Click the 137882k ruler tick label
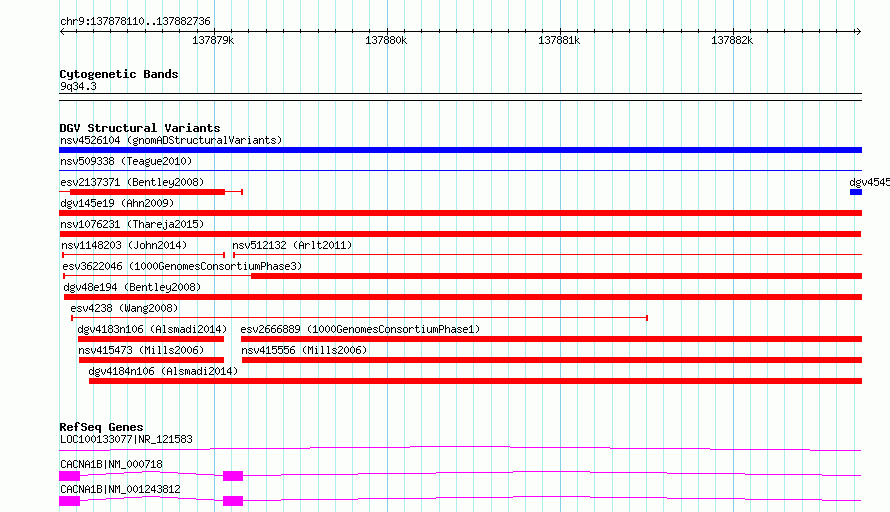This screenshot has height=512, width=890. [732, 40]
